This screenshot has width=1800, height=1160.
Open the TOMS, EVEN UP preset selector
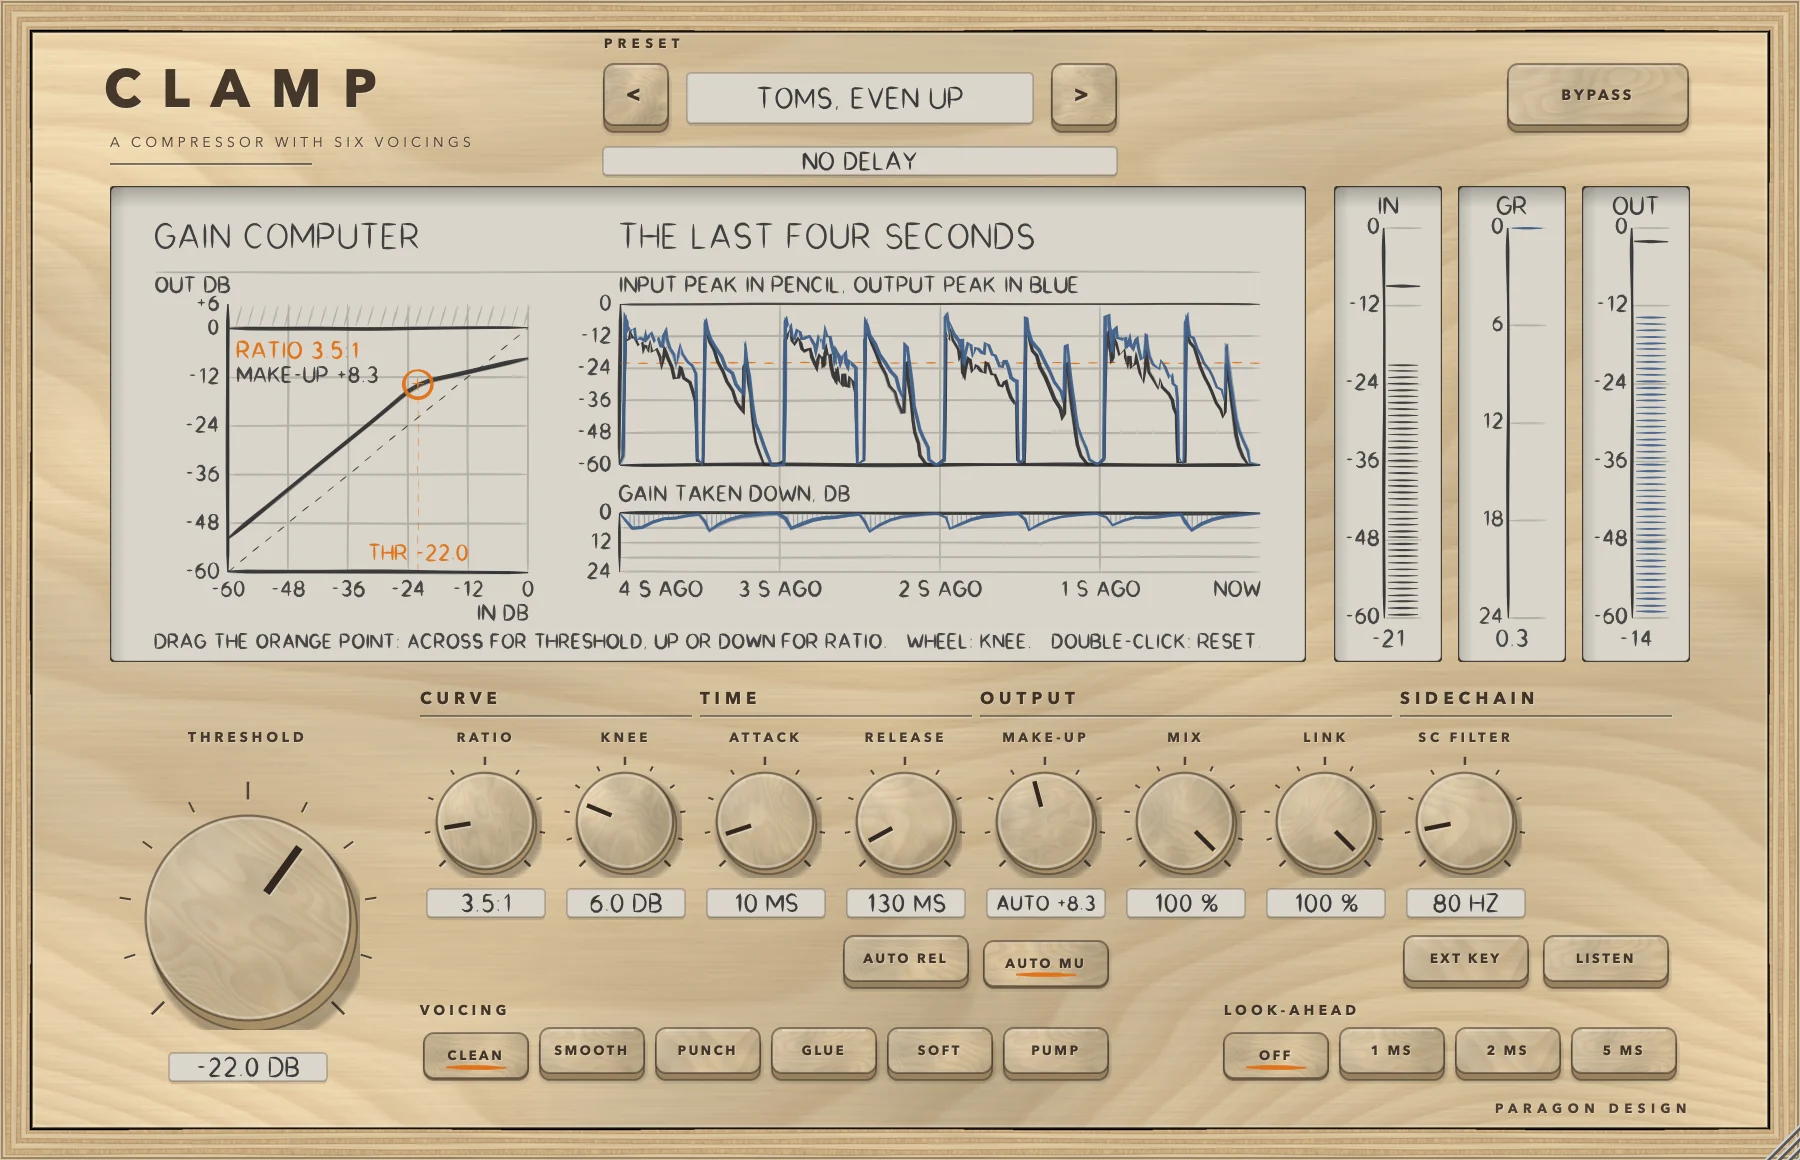pyautogui.click(x=860, y=98)
